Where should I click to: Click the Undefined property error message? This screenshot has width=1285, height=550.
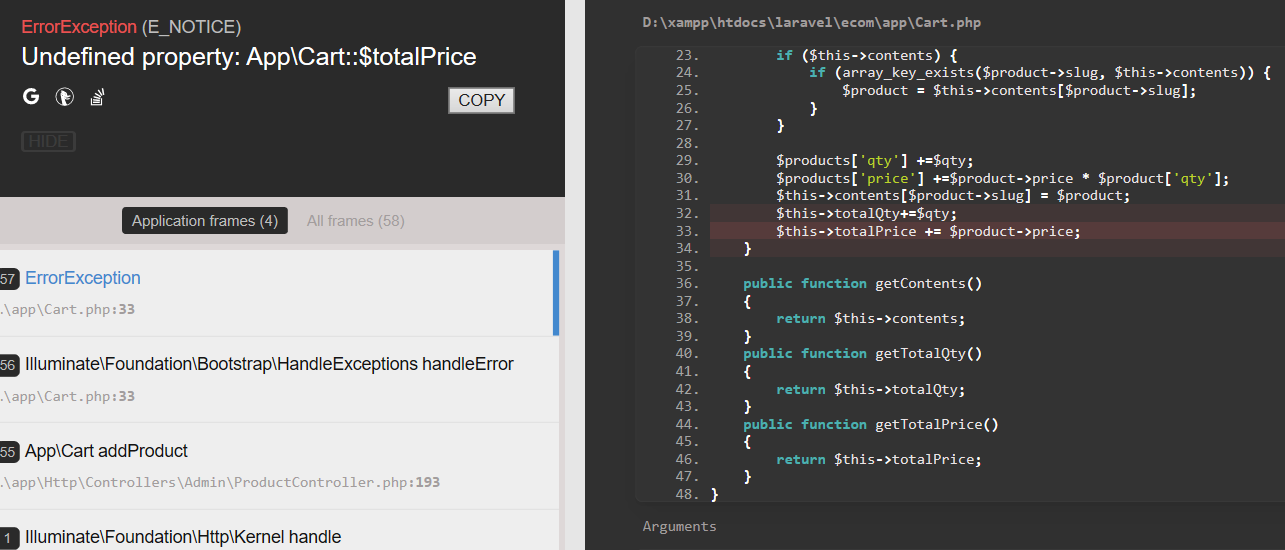(249, 57)
